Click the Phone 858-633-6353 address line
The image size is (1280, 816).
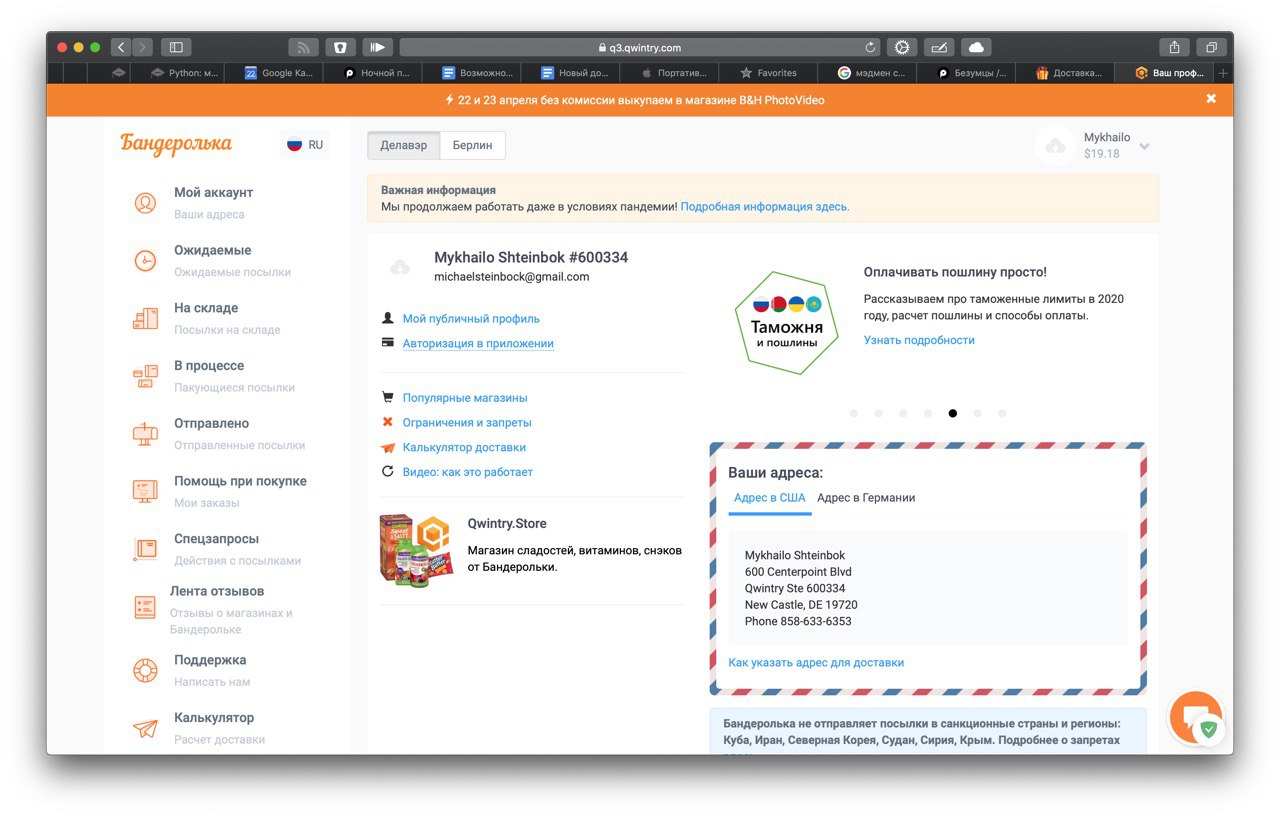(798, 621)
